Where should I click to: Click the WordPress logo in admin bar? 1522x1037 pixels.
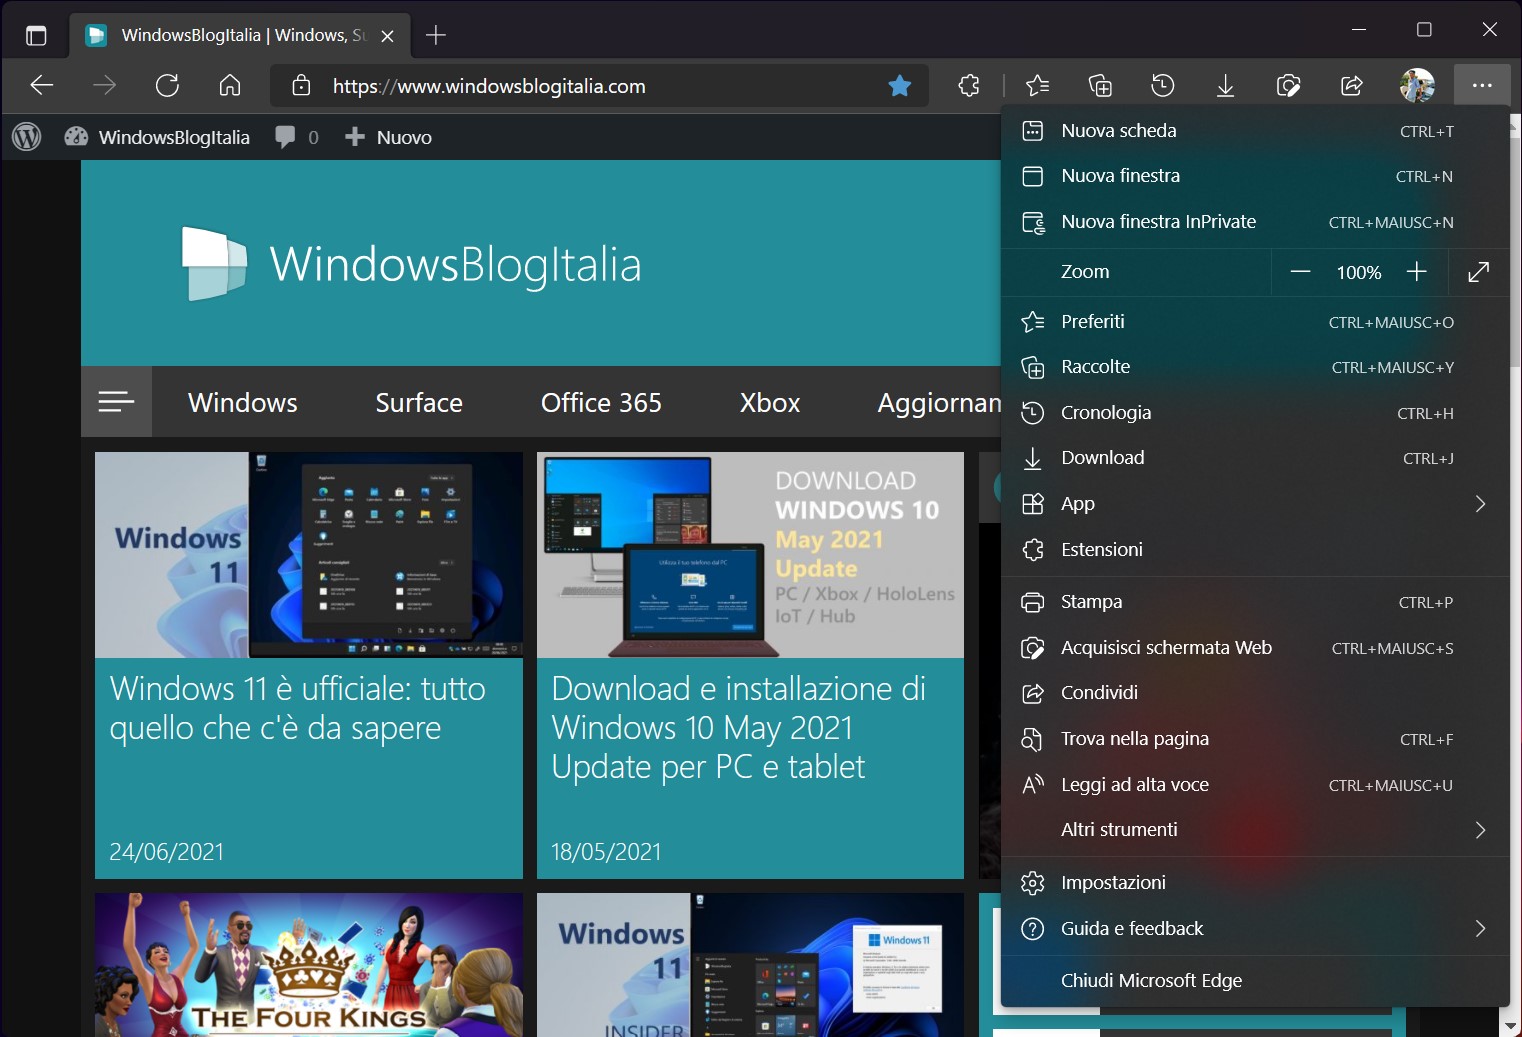(x=27, y=137)
